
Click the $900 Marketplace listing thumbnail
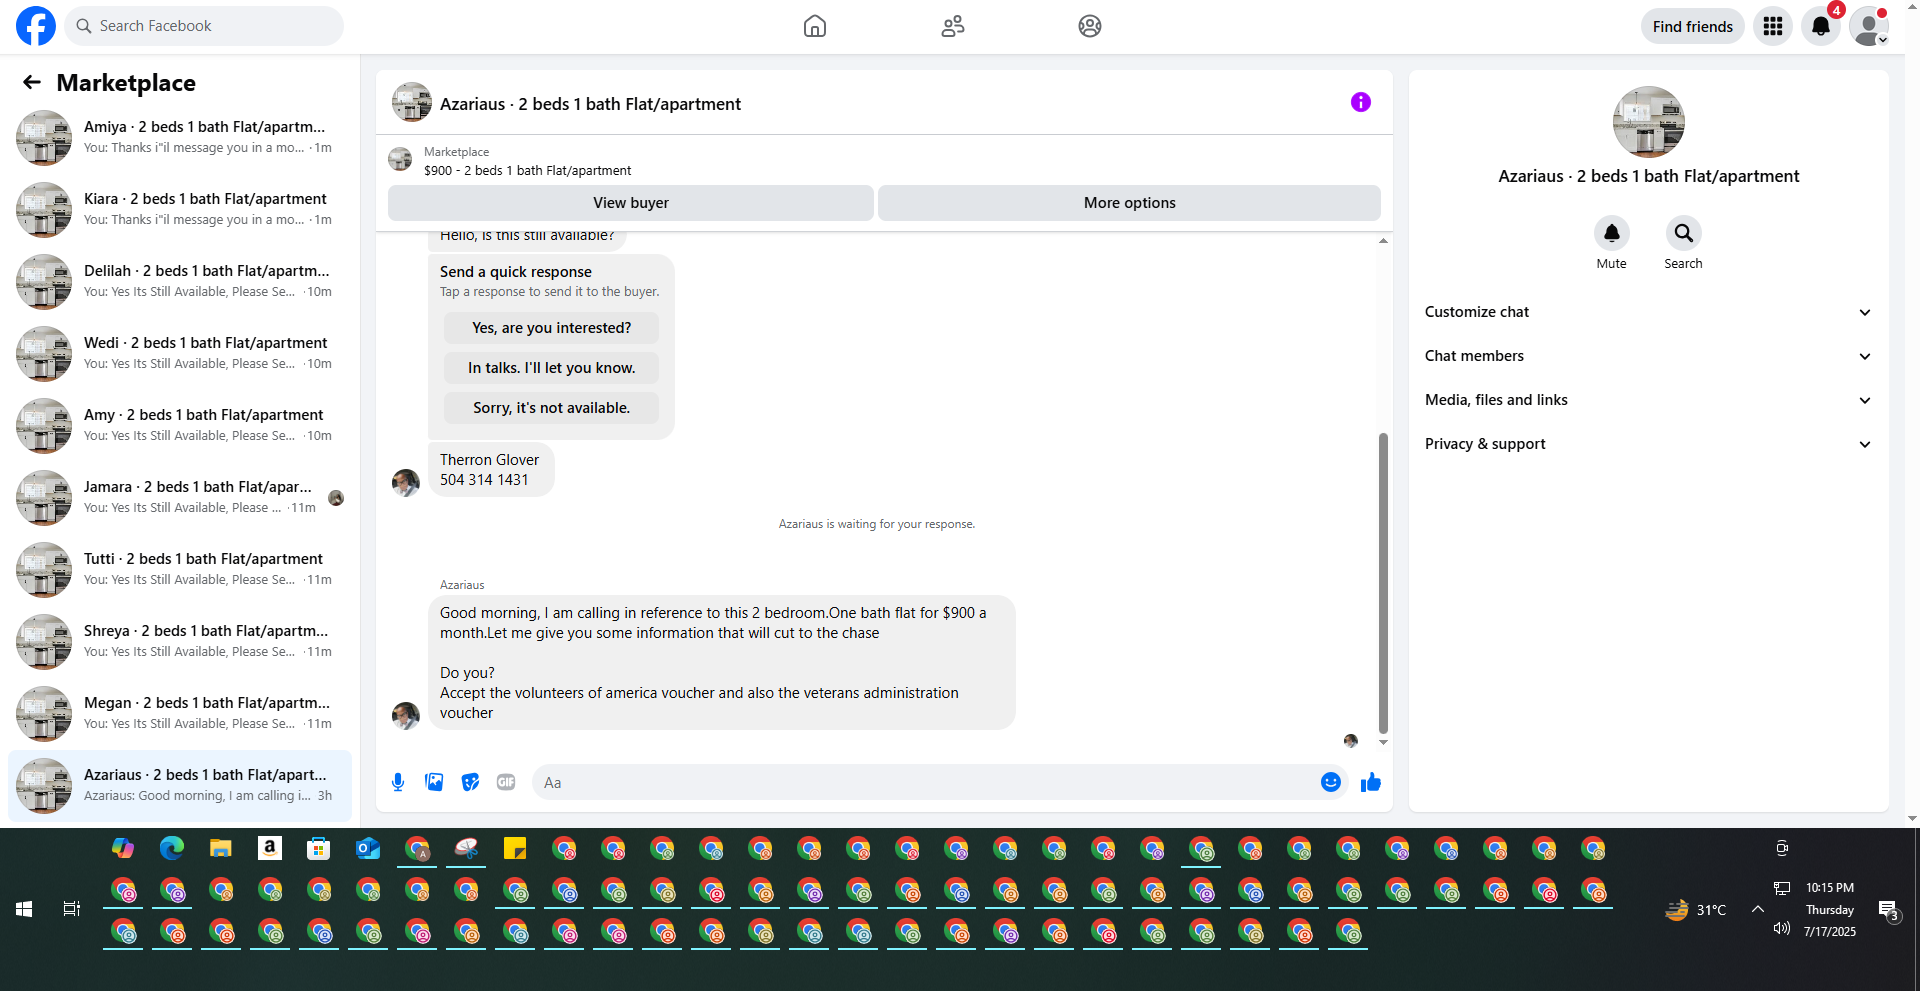(400, 160)
